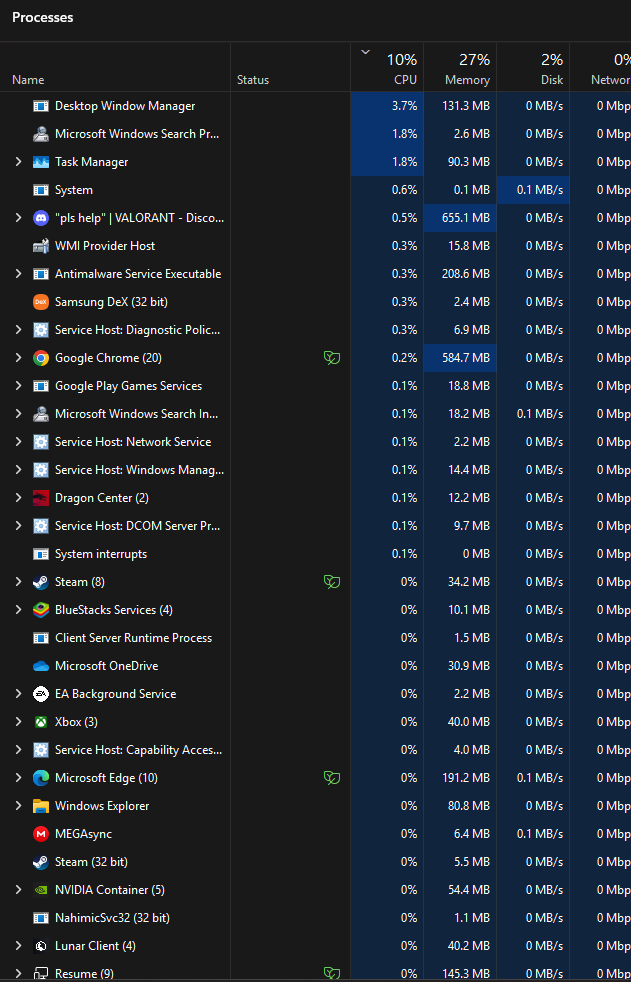Click the Service Host: Network Service gear icon
This screenshot has height=982, width=631.
[x=41, y=442]
